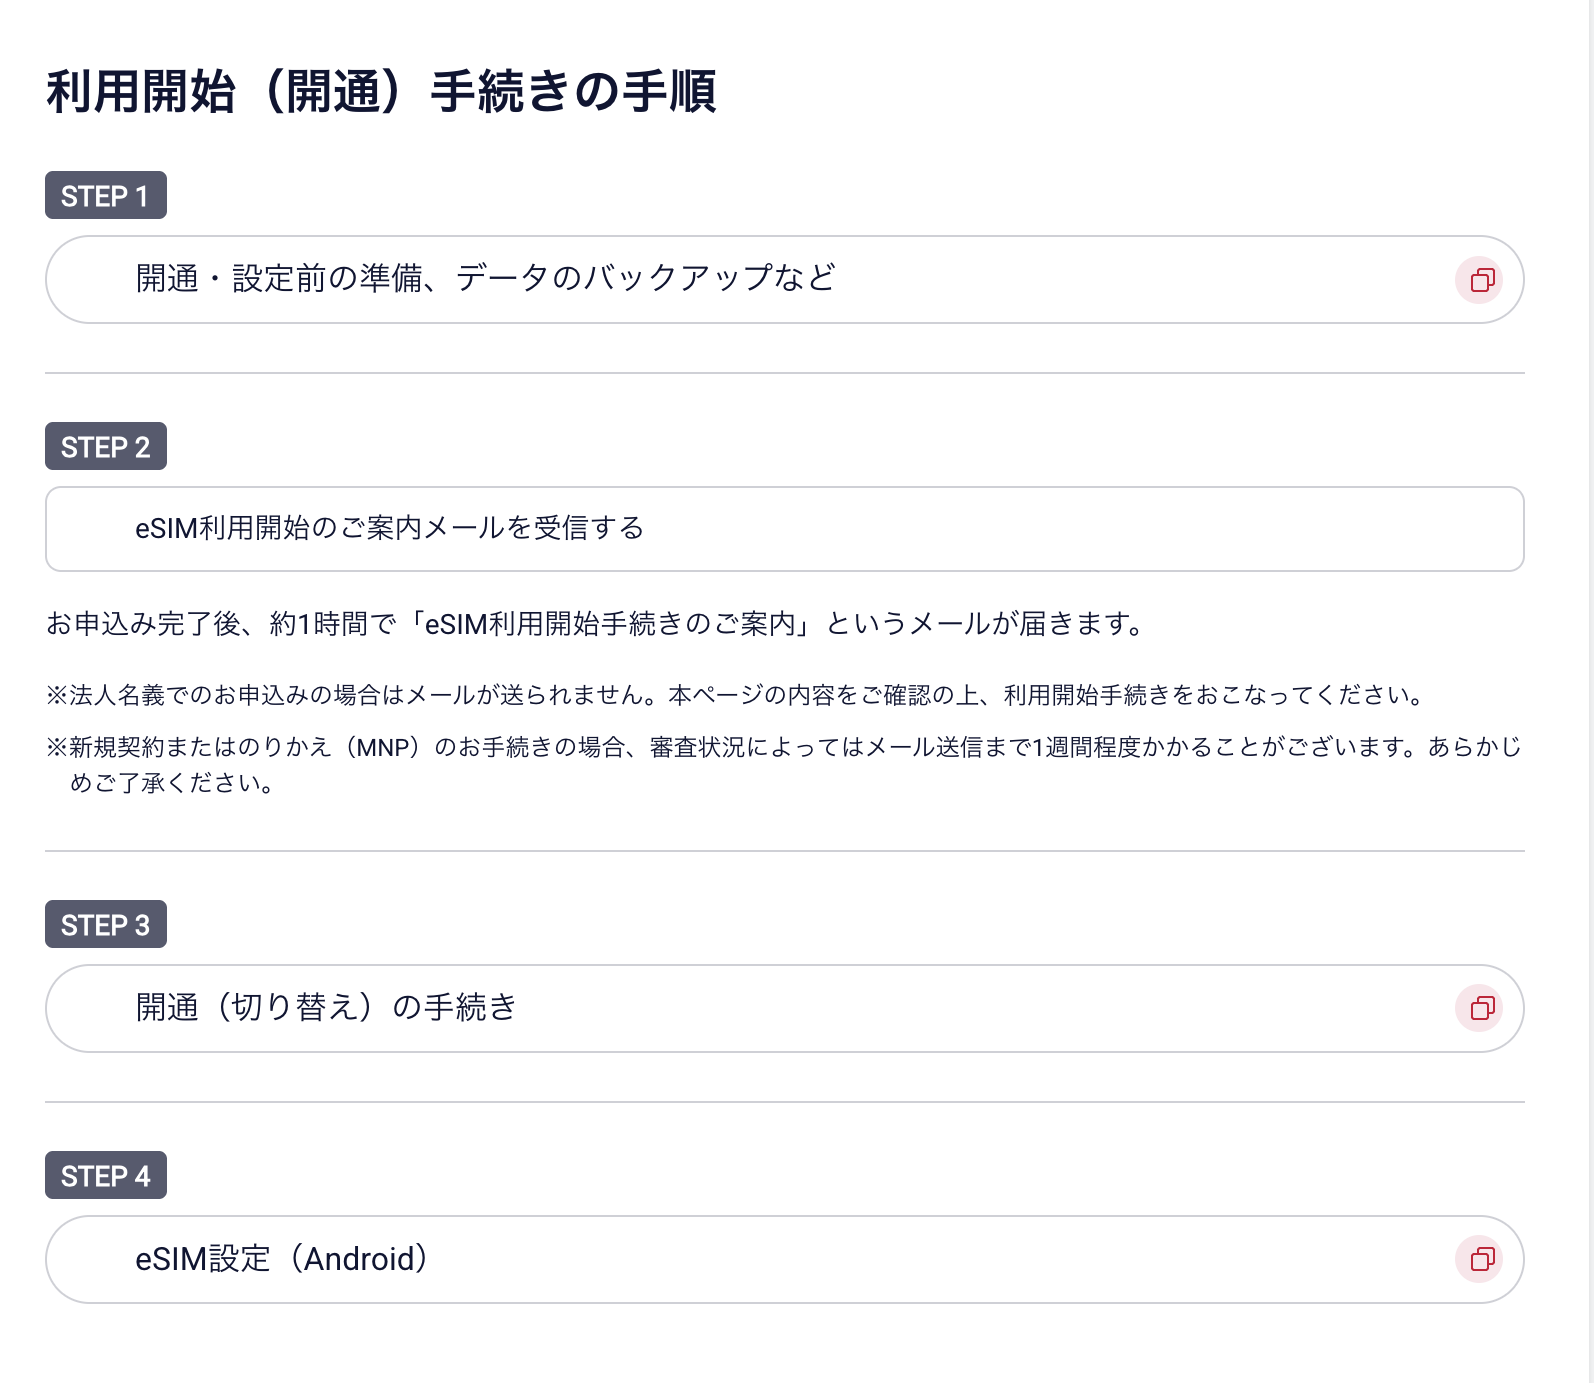Select the eSIM利用開始のご案内メールを受信する box
Viewport: 1594px width, 1383px height.
tap(784, 529)
